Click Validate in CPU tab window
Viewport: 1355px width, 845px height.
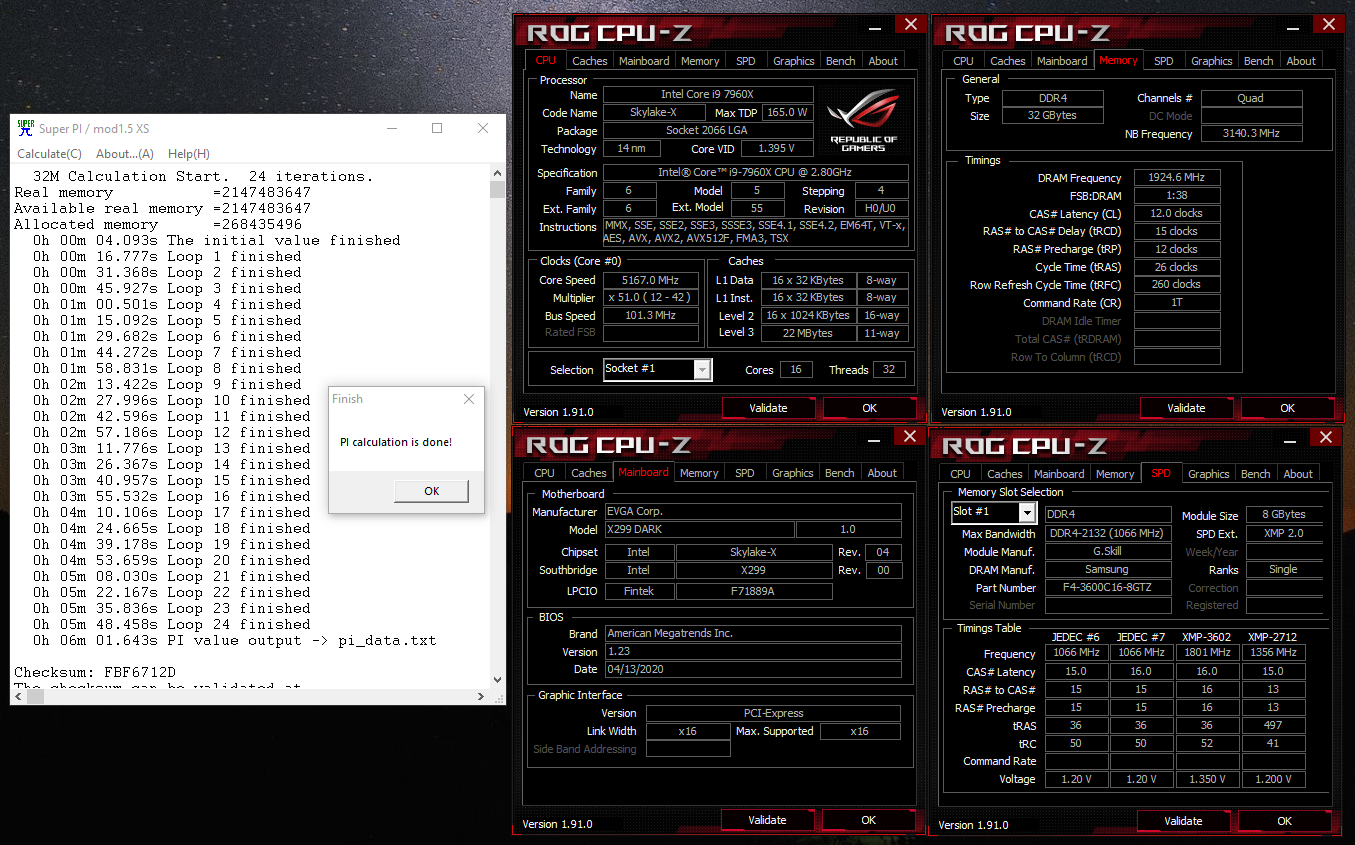pos(768,408)
